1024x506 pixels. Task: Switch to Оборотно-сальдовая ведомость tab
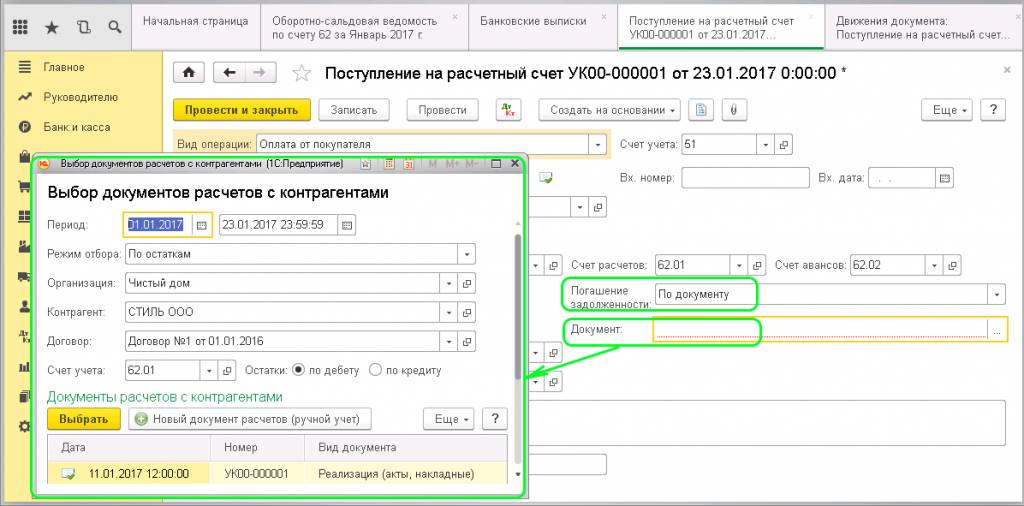click(x=363, y=27)
